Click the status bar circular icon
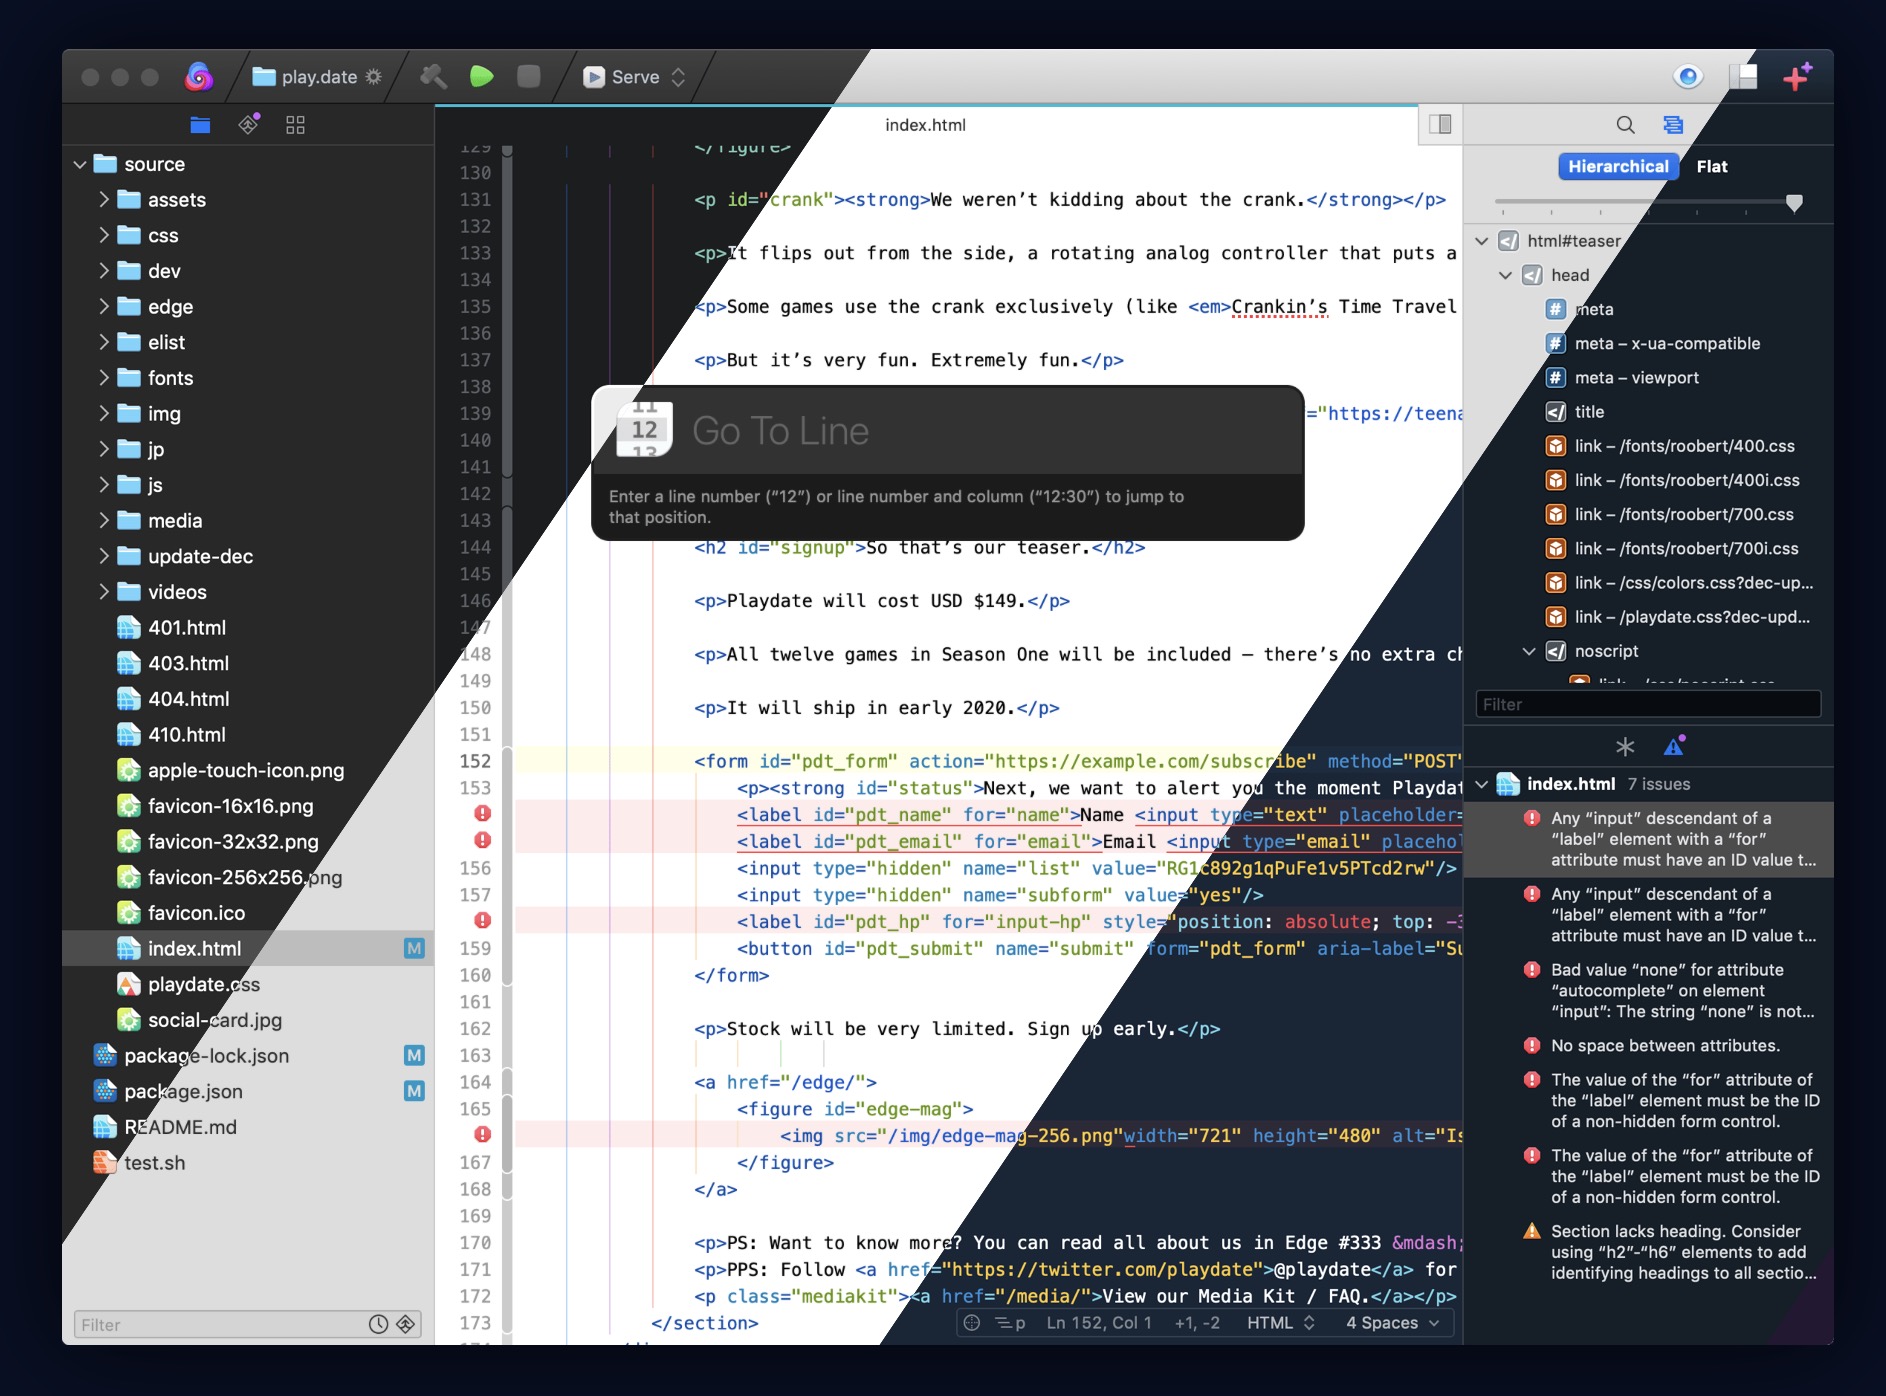Viewport: 1886px width, 1396px height. pos(971,1323)
